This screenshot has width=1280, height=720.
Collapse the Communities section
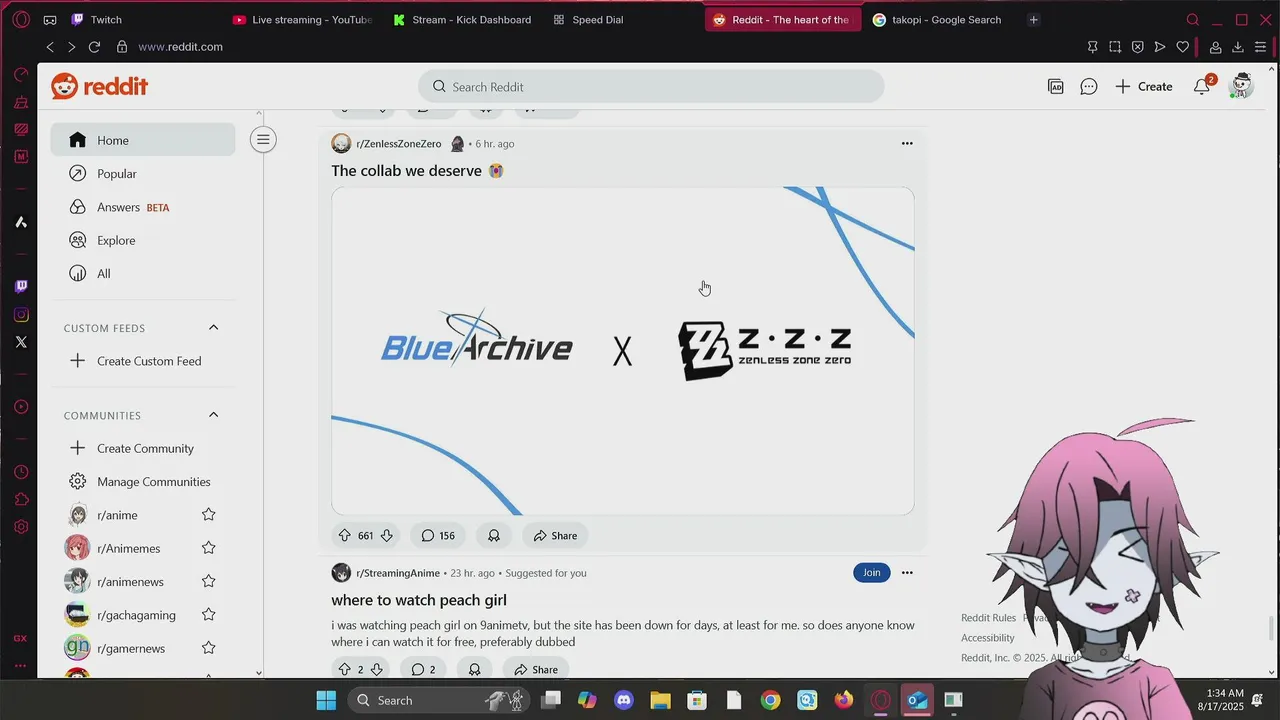click(x=213, y=415)
